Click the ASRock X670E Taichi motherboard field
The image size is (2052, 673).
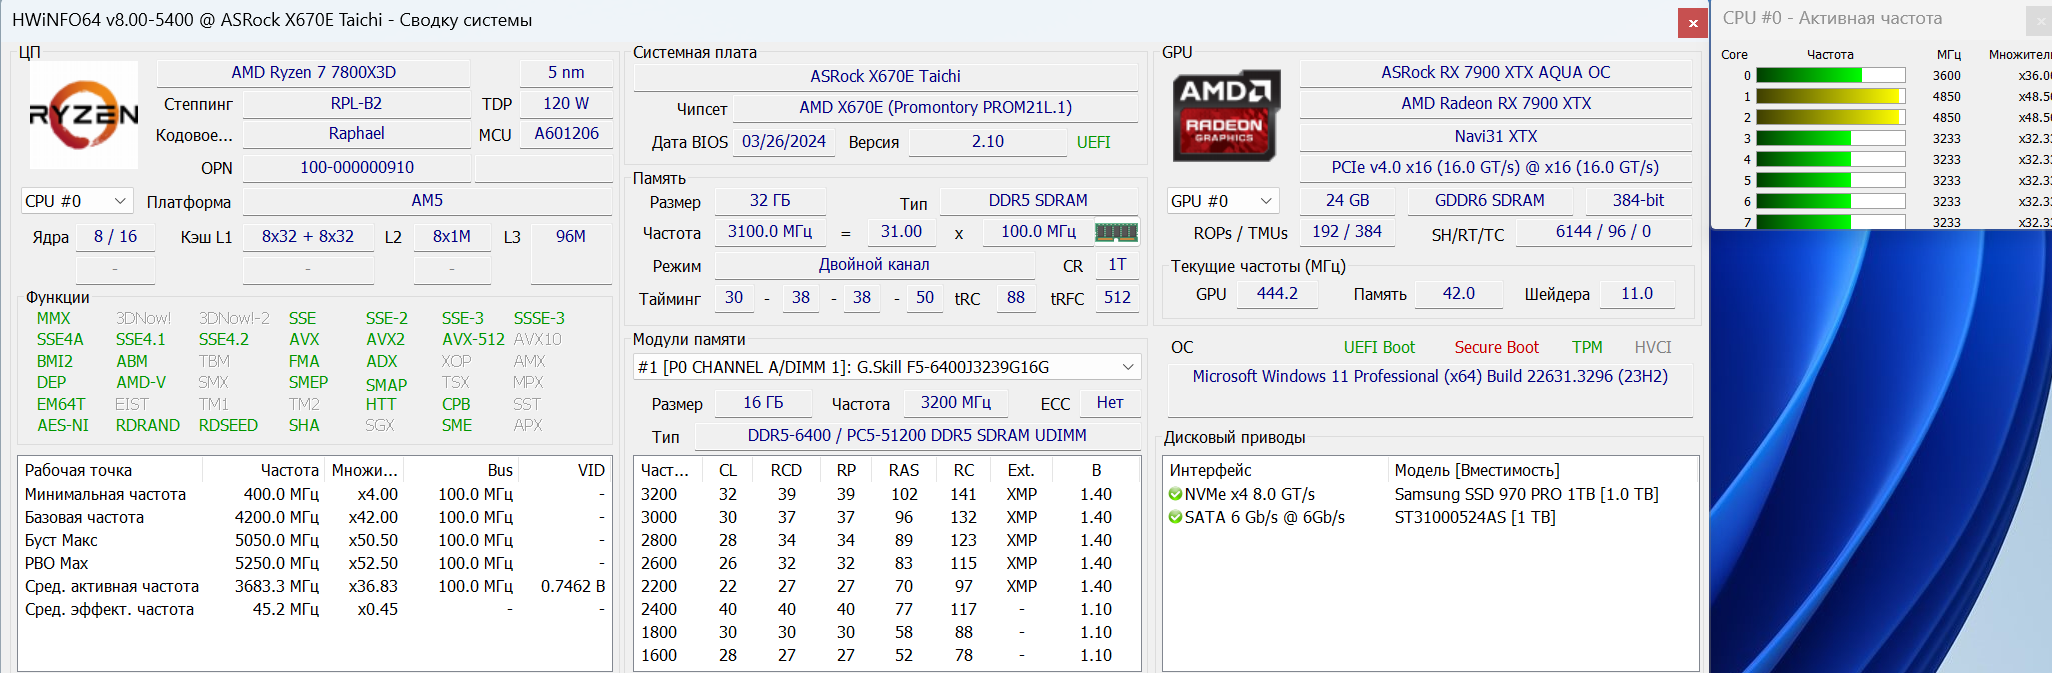[885, 76]
